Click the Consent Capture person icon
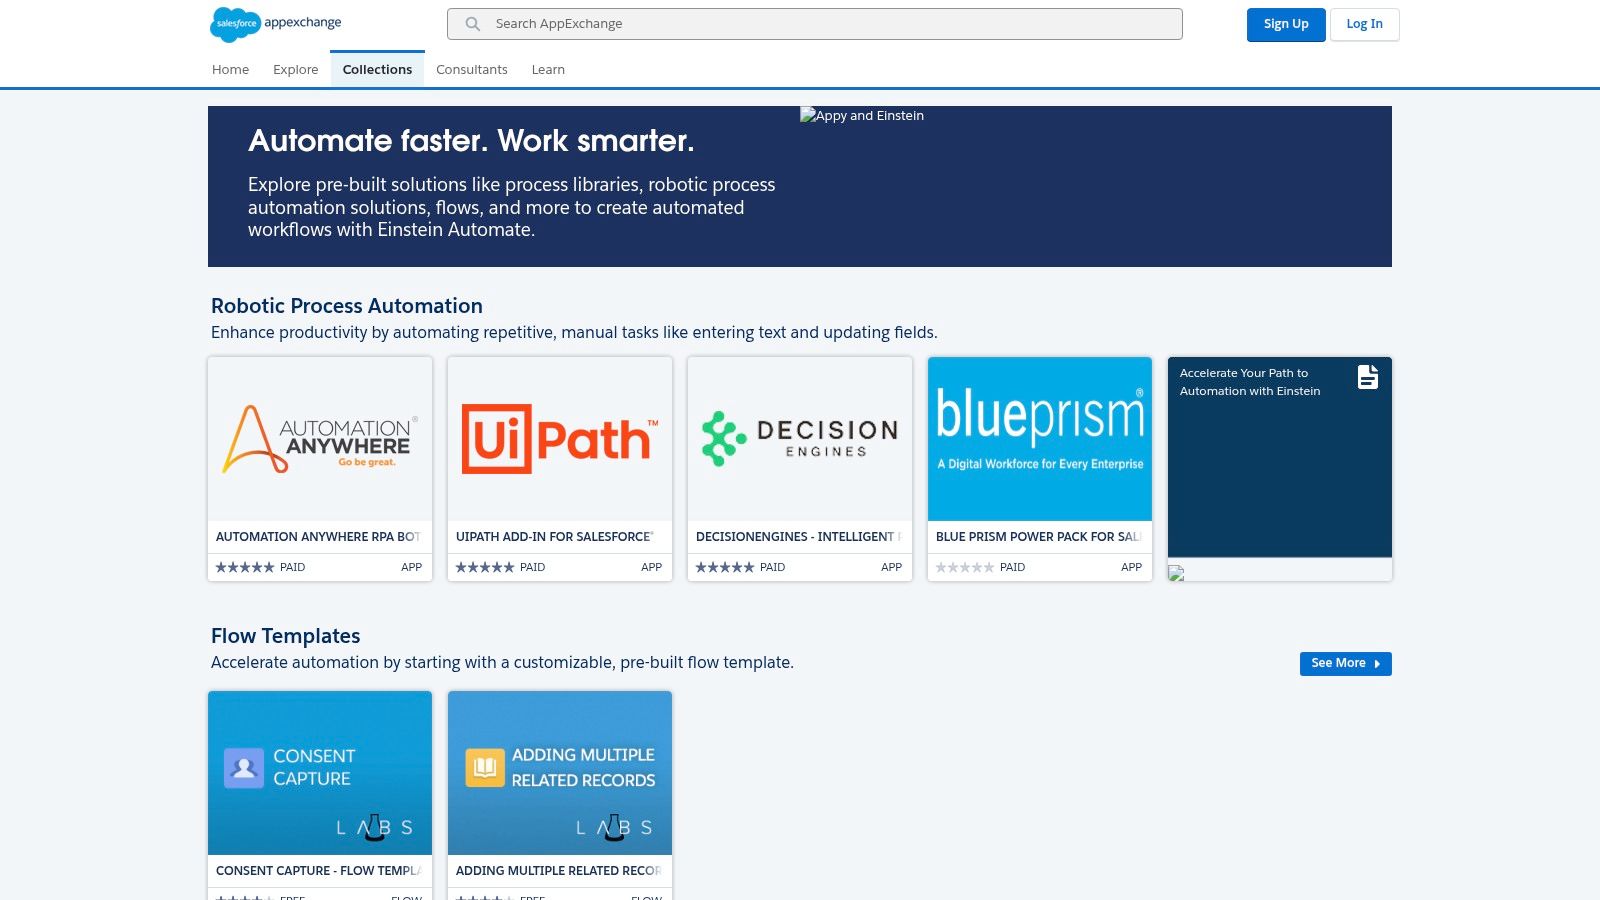The image size is (1600, 900). point(243,767)
